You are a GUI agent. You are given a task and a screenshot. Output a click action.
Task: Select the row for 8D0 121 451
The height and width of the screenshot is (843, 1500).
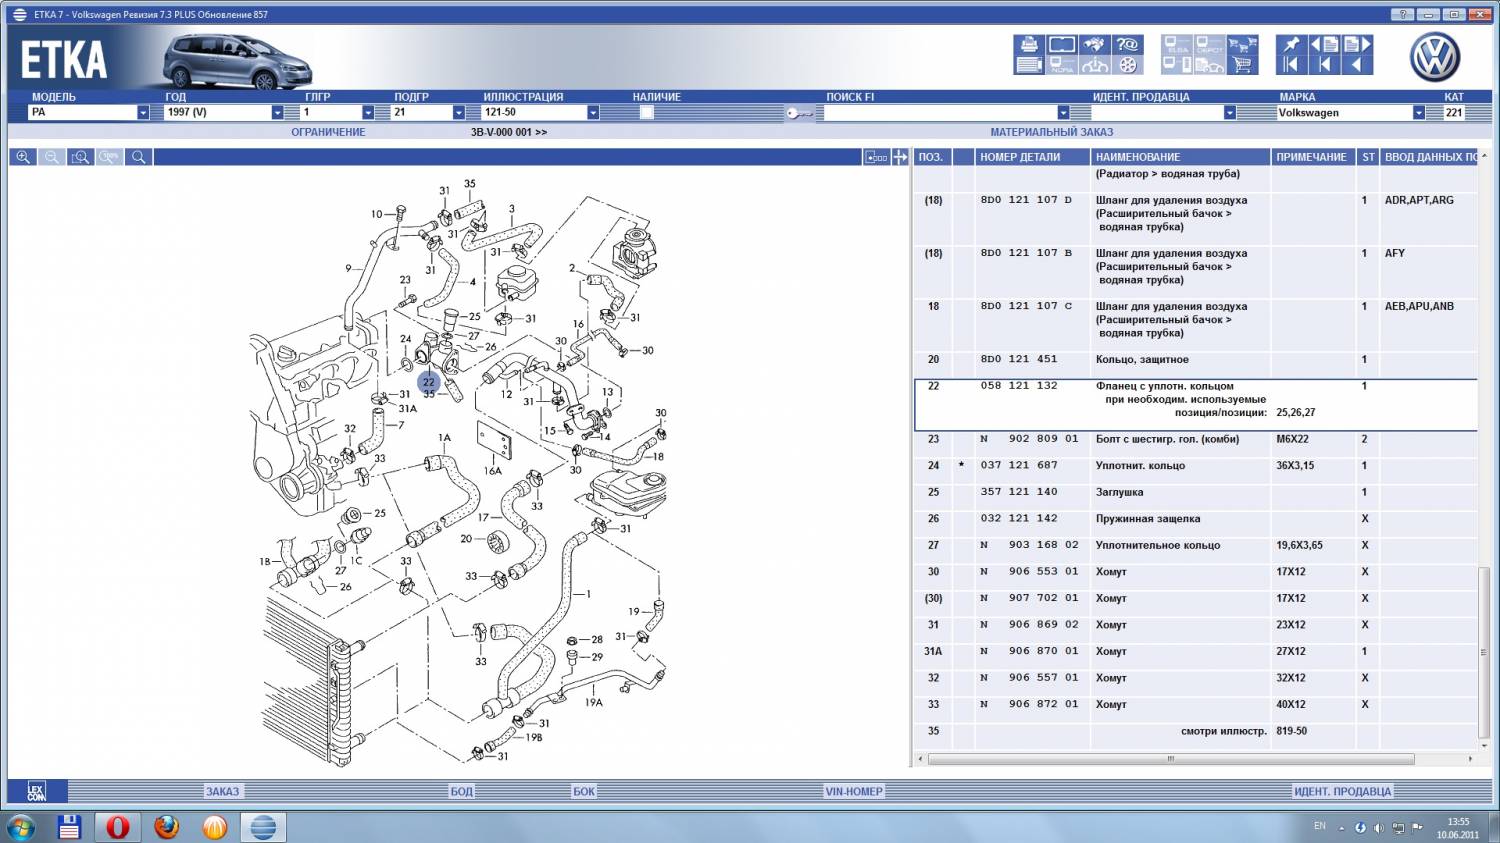tap(1196, 360)
